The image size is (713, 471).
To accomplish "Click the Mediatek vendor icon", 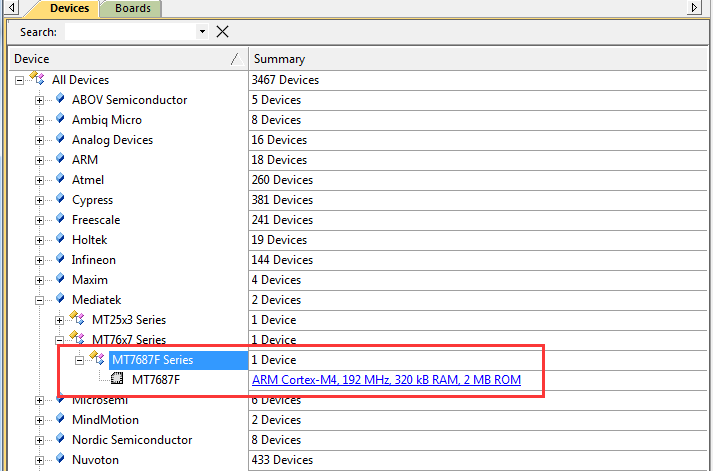I will [60, 299].
